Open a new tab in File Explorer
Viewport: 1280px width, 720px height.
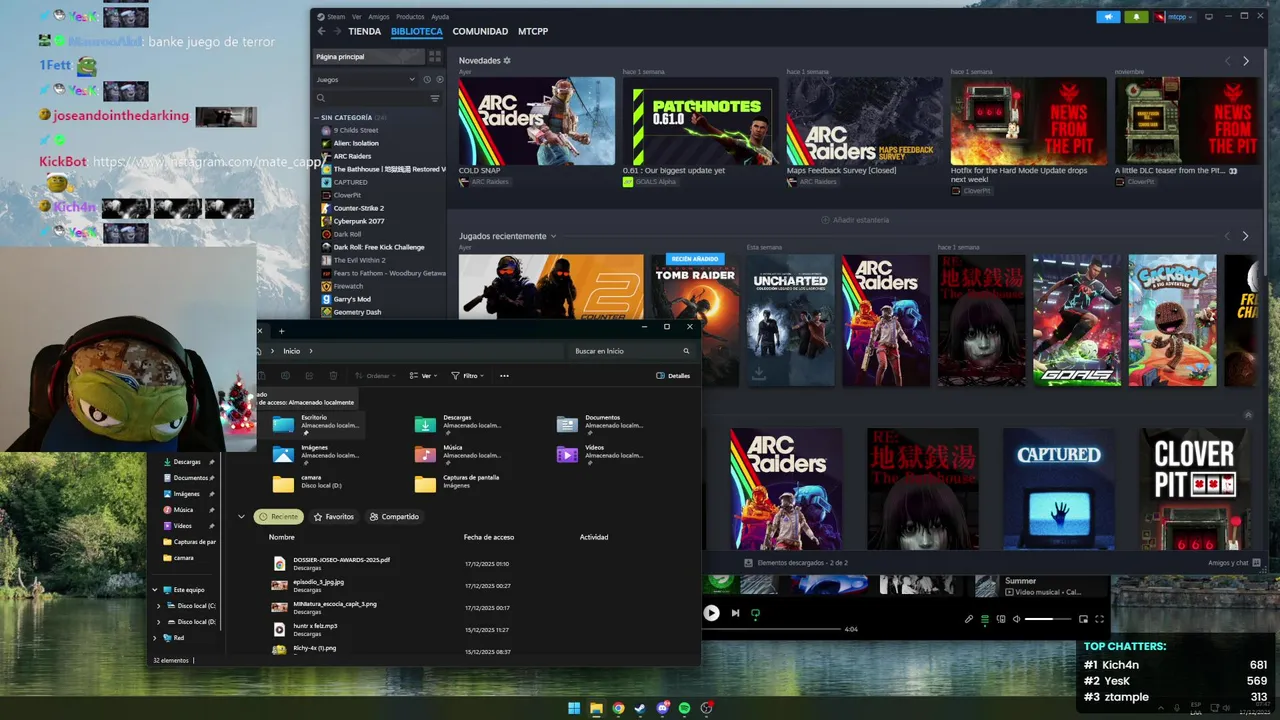[x=281, y=331]
